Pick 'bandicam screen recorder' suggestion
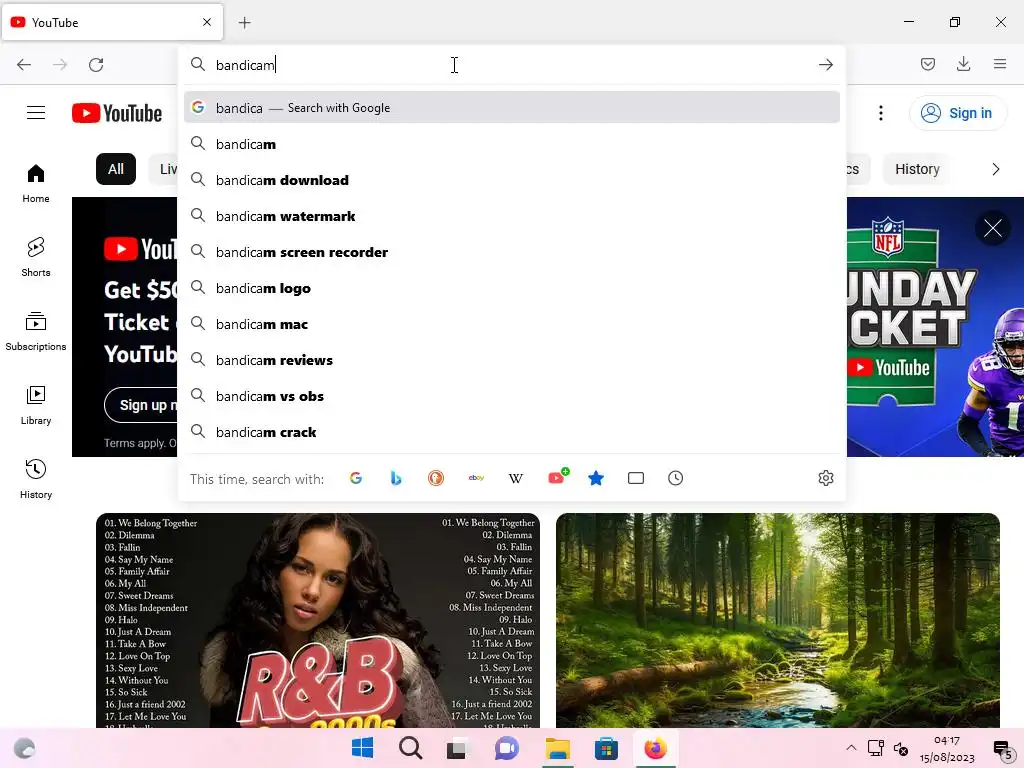The width and height of the screenshot is (1024, 768). (511, 252)
